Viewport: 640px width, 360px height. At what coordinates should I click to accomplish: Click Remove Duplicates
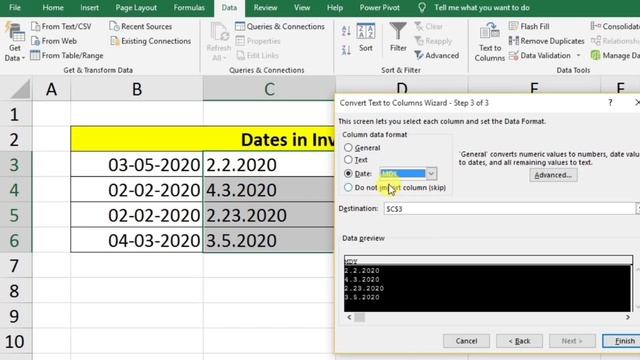point(547,41)
